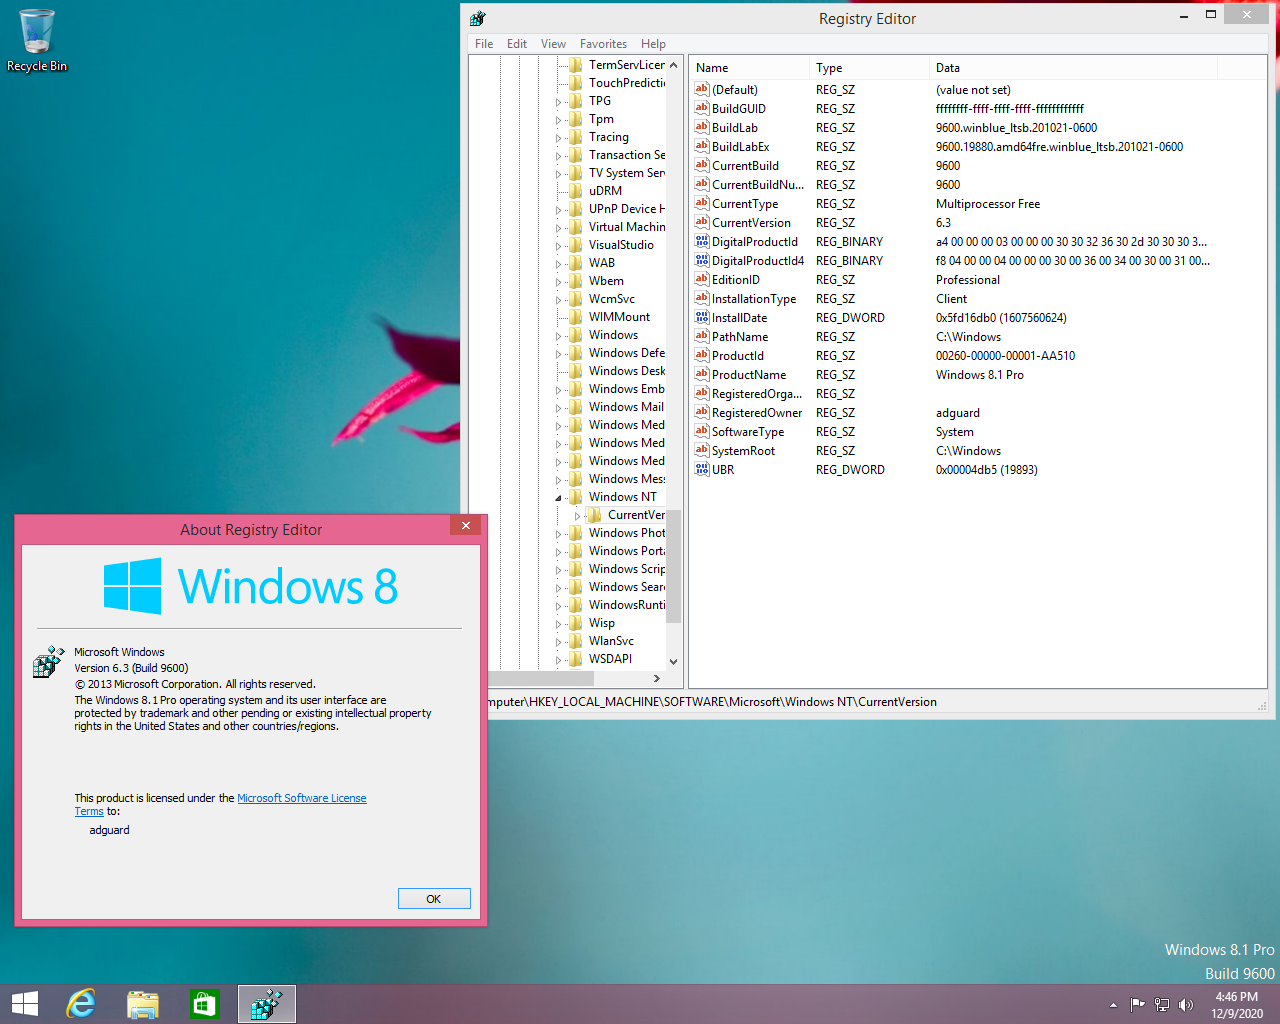Viewport: 1280px width, 1024px height.
Task: Expand the TPG tree node
Action: tap(559, 101)
